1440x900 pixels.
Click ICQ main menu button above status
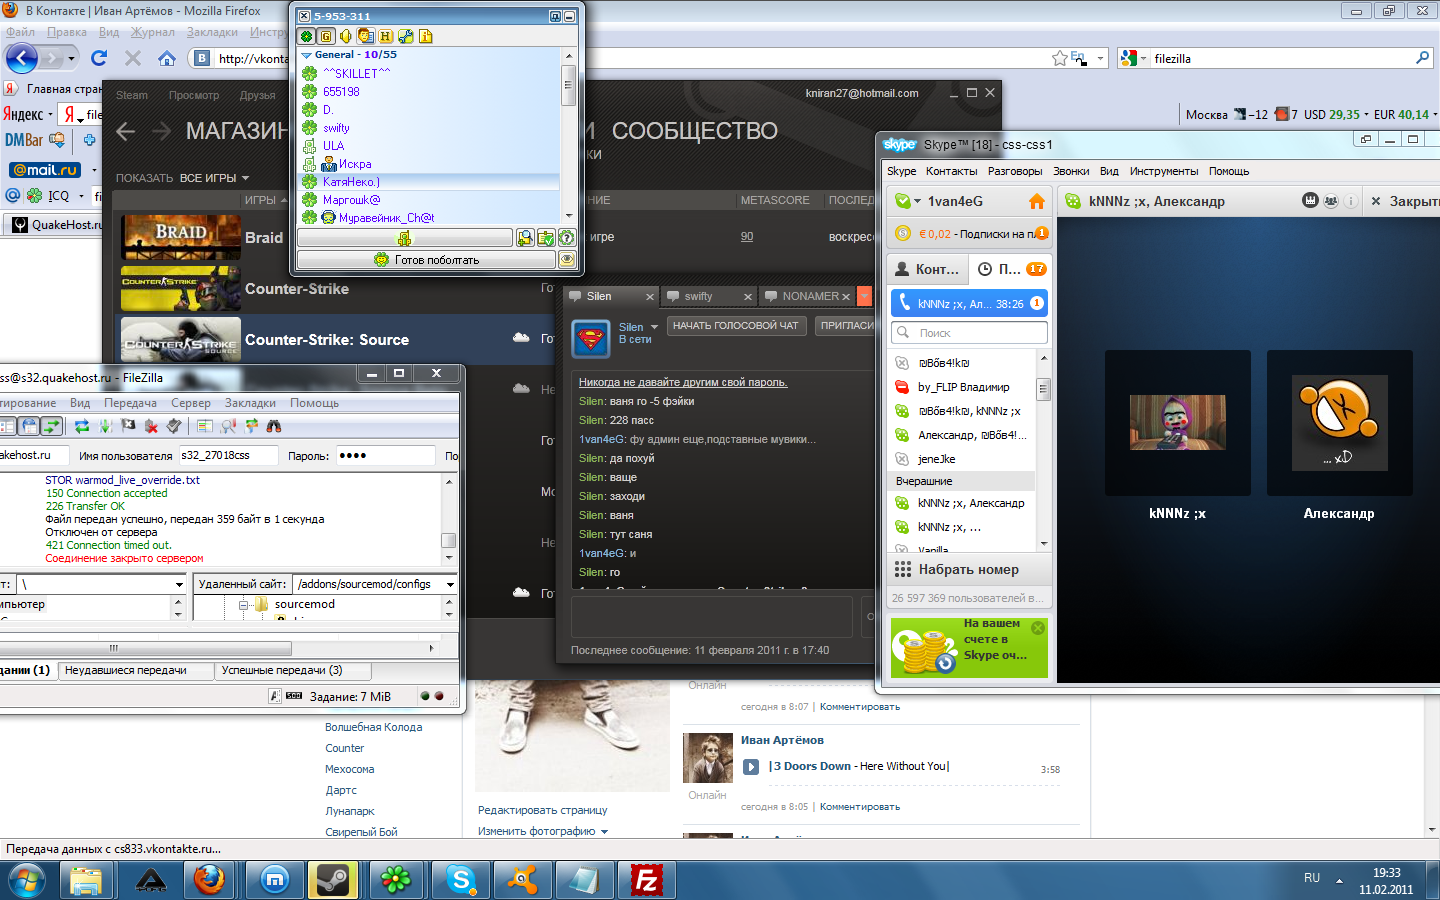[405, 238]
